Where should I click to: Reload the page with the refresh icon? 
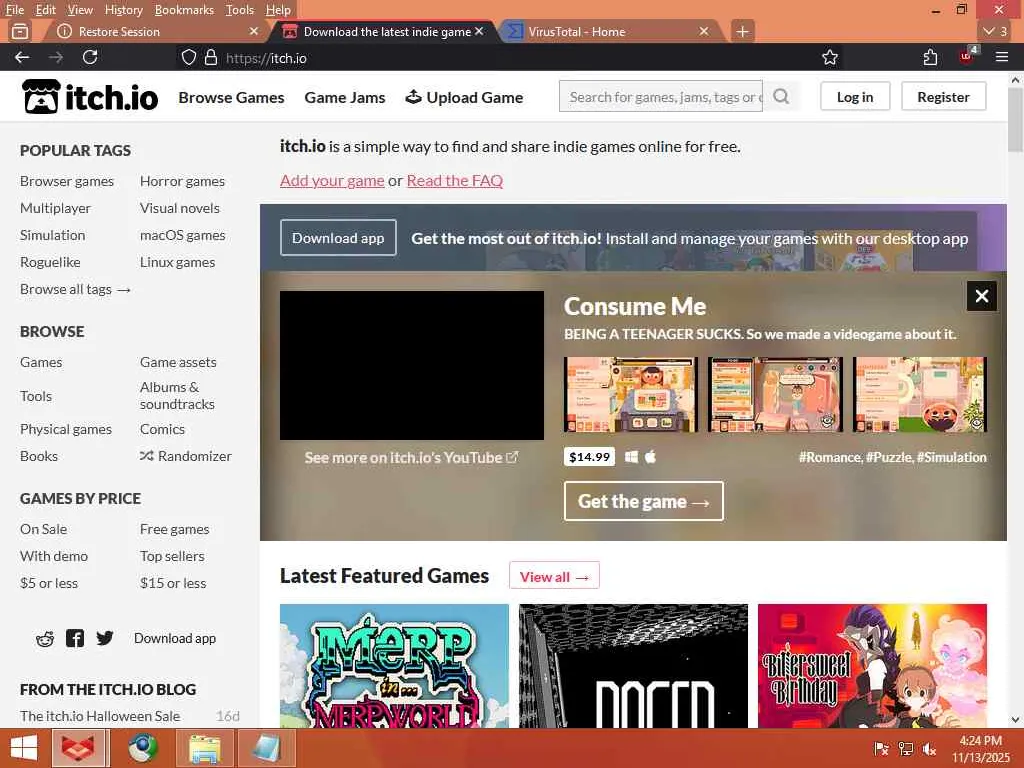pos(90,57)
